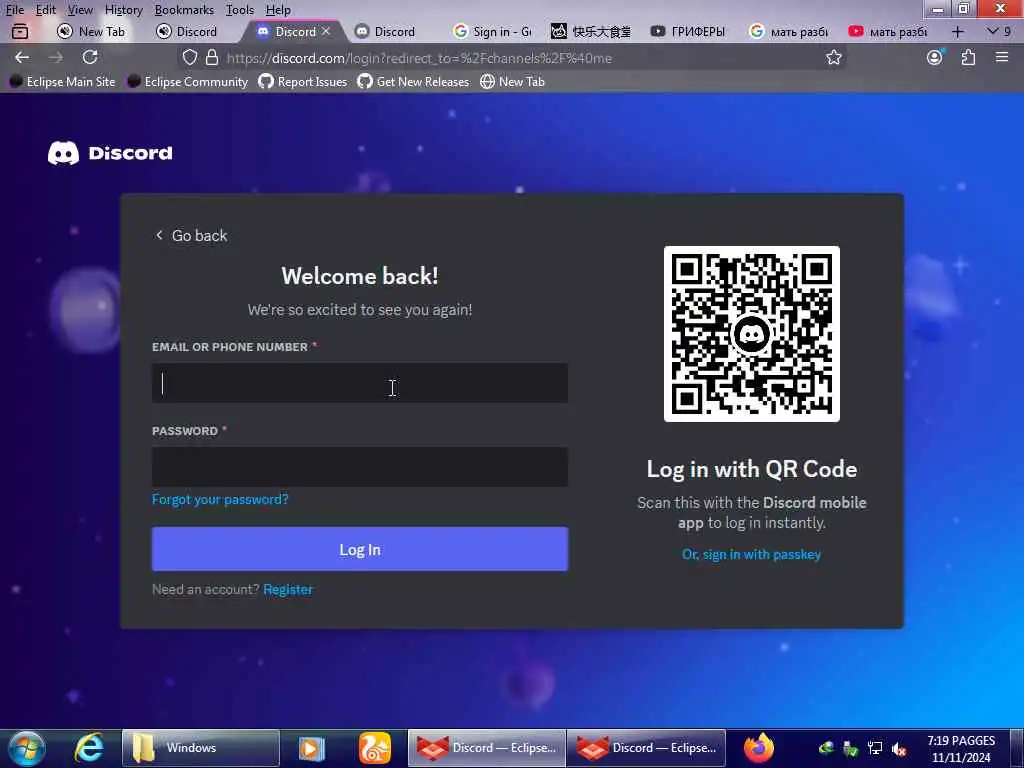Open the New Tab bookmark
Screen dimensions: 1024x768
513,82
